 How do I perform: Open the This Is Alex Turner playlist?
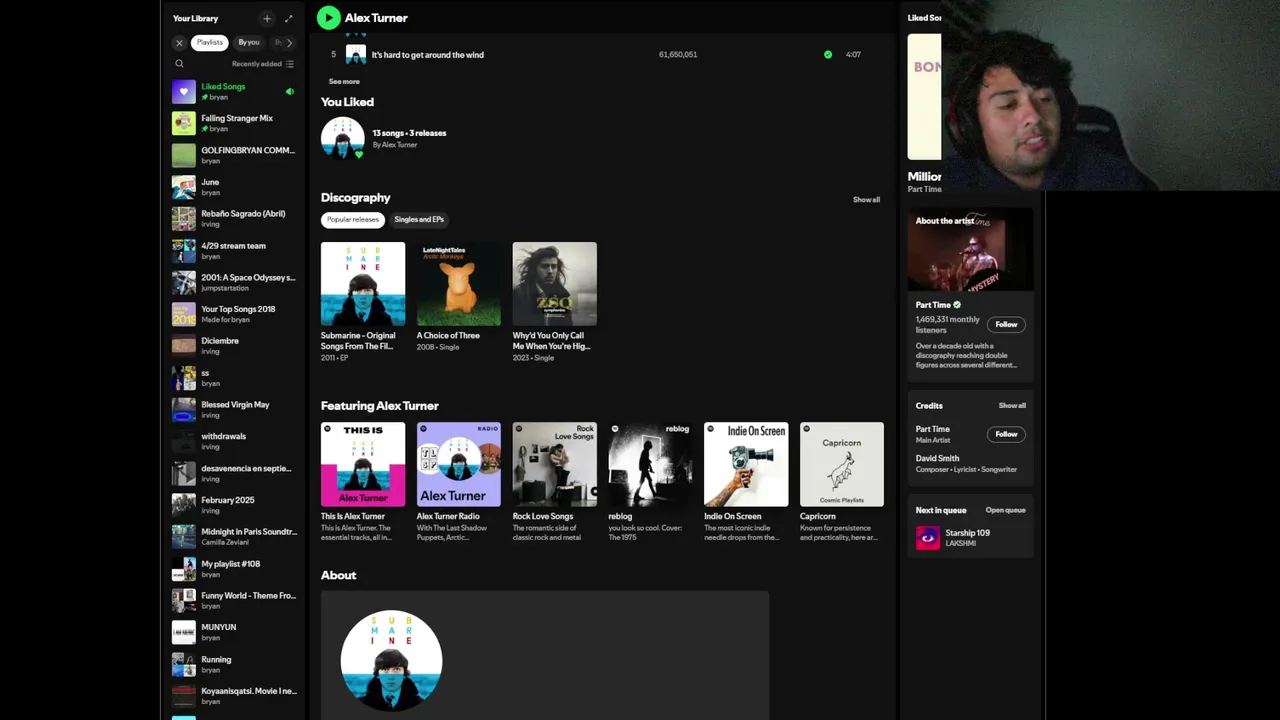point(363,464)
